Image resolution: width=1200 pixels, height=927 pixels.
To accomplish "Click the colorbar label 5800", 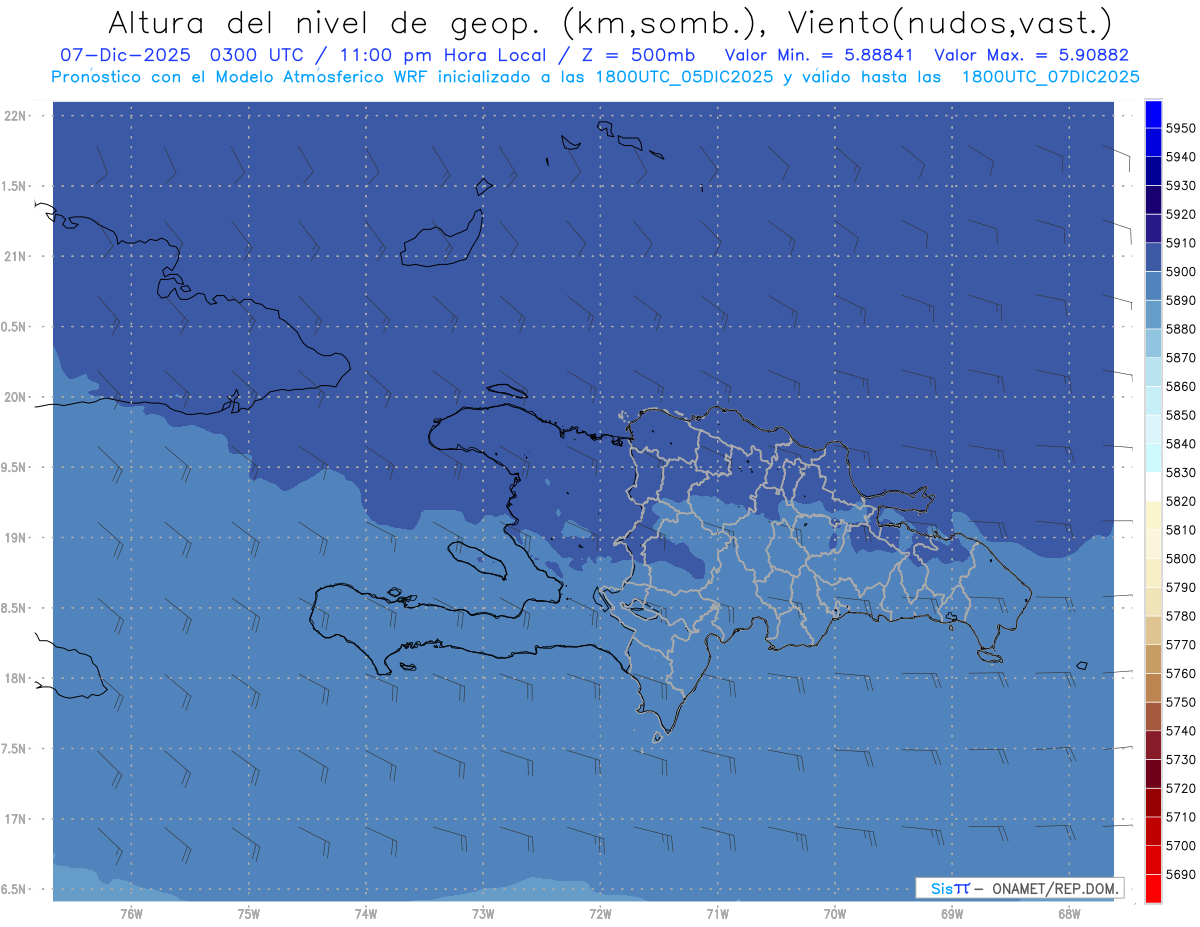I will [x=1180, y=559].
